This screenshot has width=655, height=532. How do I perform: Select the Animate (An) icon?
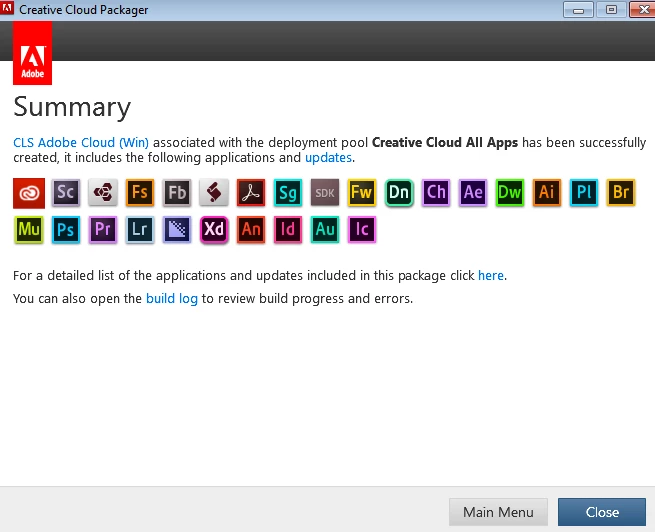[251, 229]
